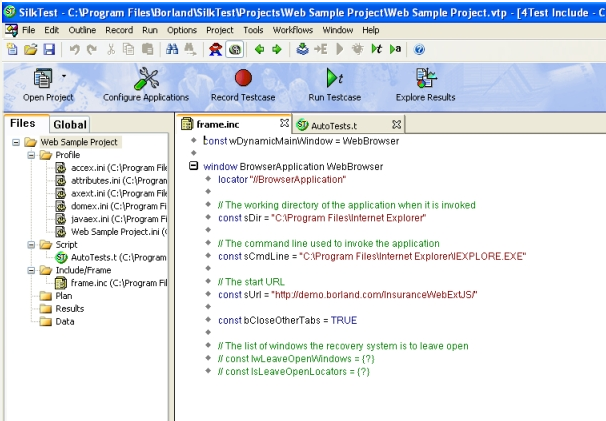Click the blue Help question mark icon
This screenshot has height=421, width=606.
(x=419, y=49)
